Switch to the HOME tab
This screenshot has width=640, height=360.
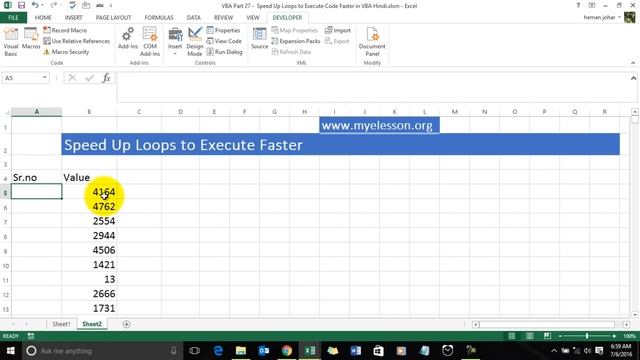pyautogui.click(x=43, y=18)
